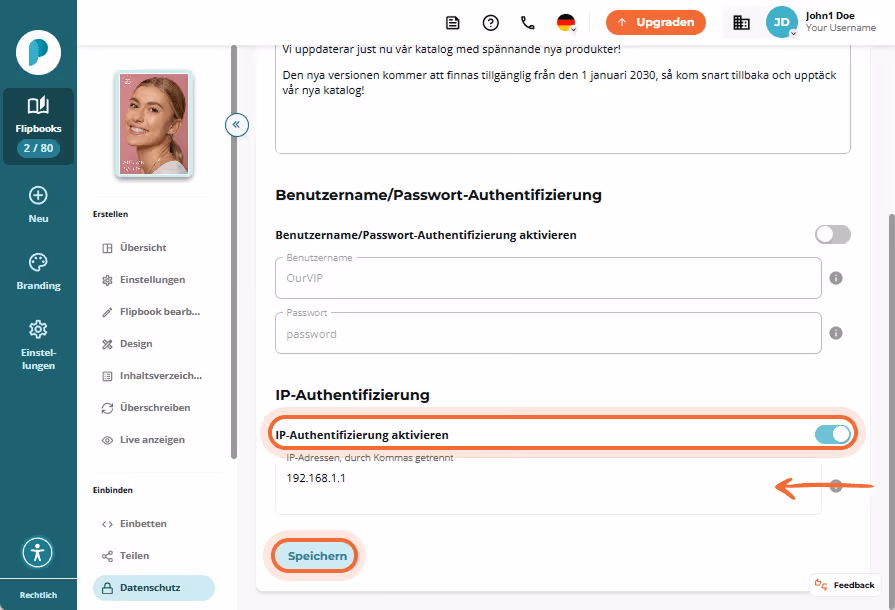Image resolution: width=895 pixels, height=610 pixels.
Task: Enable Benutzername/Passwort-Authentifizierung toggle
Action: tap(833, 235)
